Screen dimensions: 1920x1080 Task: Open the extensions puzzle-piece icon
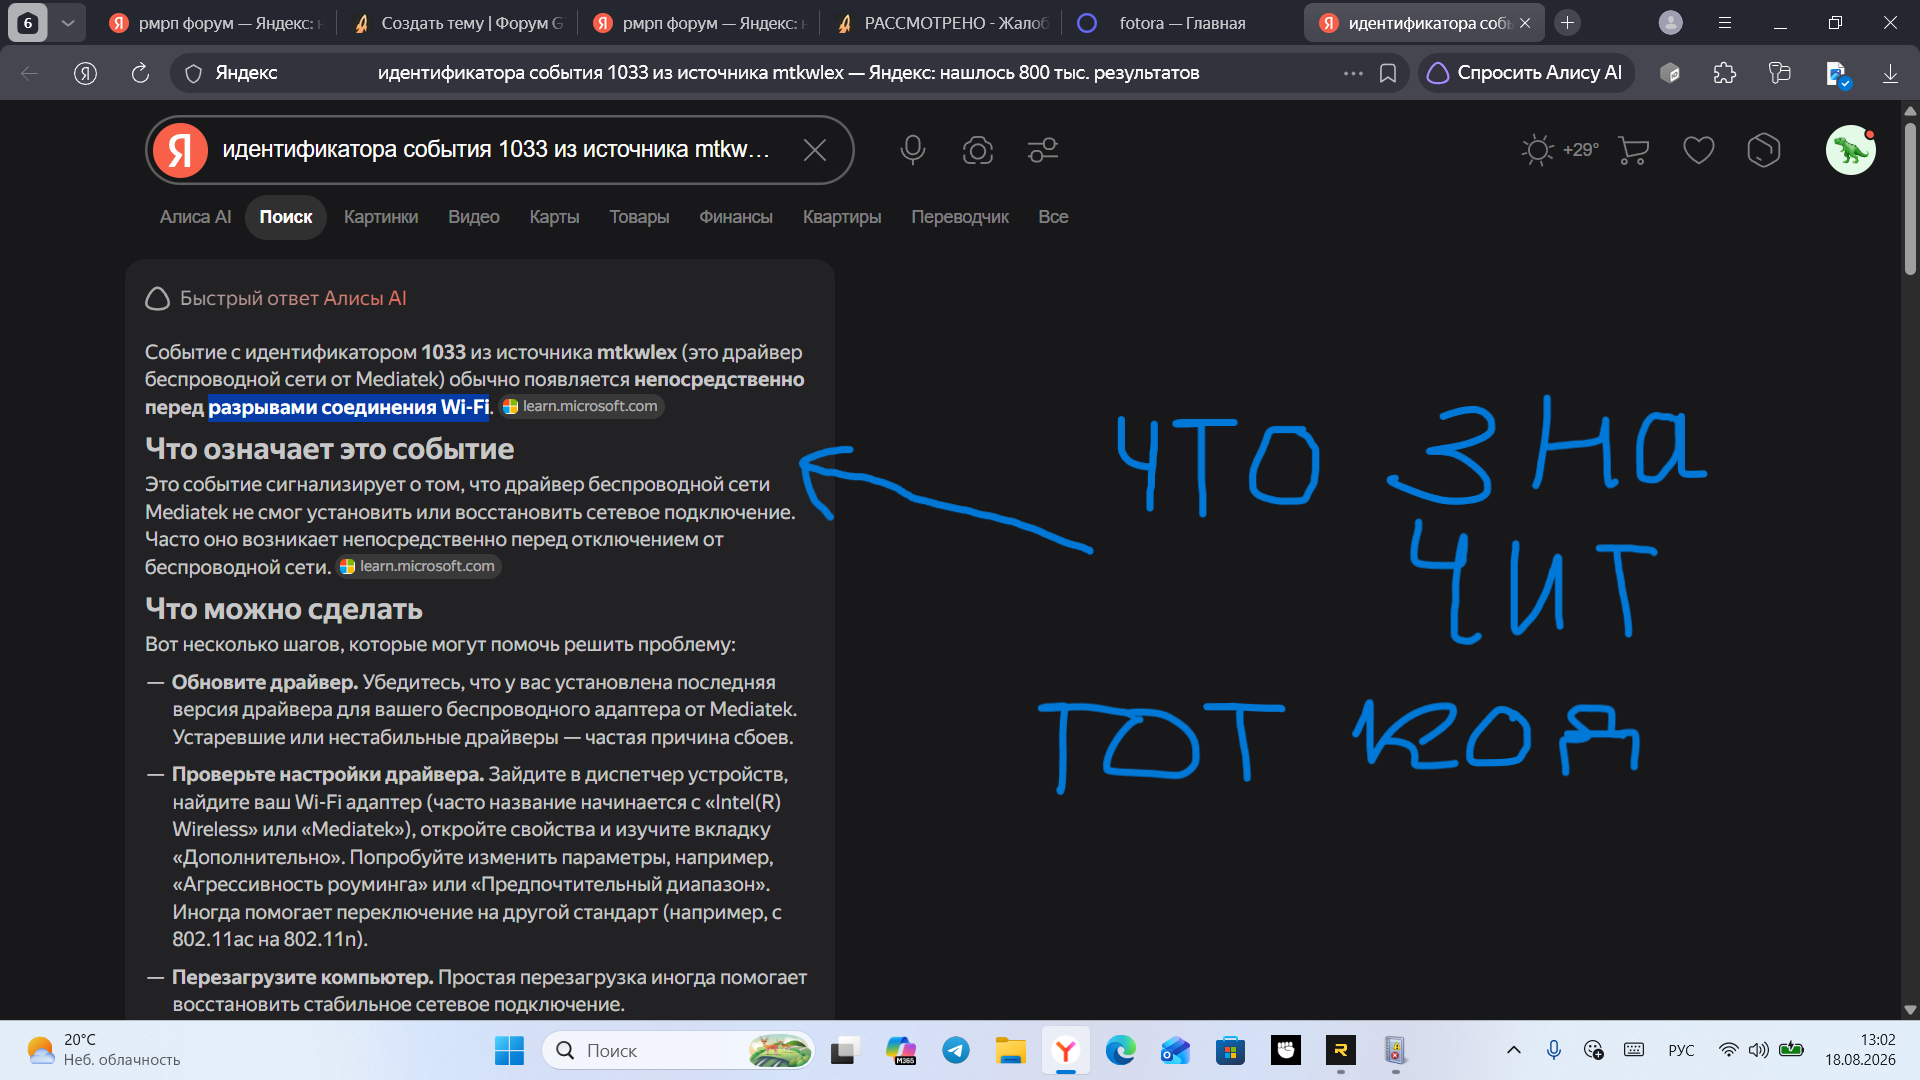pyautogui.click(x=1725, y=73)
